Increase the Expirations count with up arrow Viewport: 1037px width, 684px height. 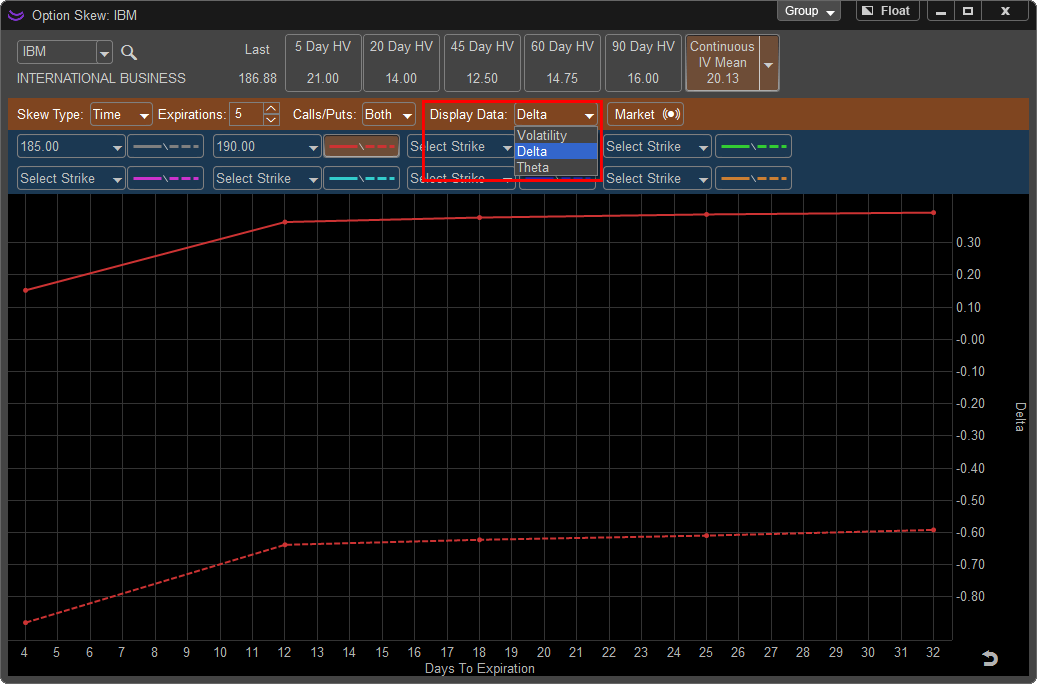point(271,108)
